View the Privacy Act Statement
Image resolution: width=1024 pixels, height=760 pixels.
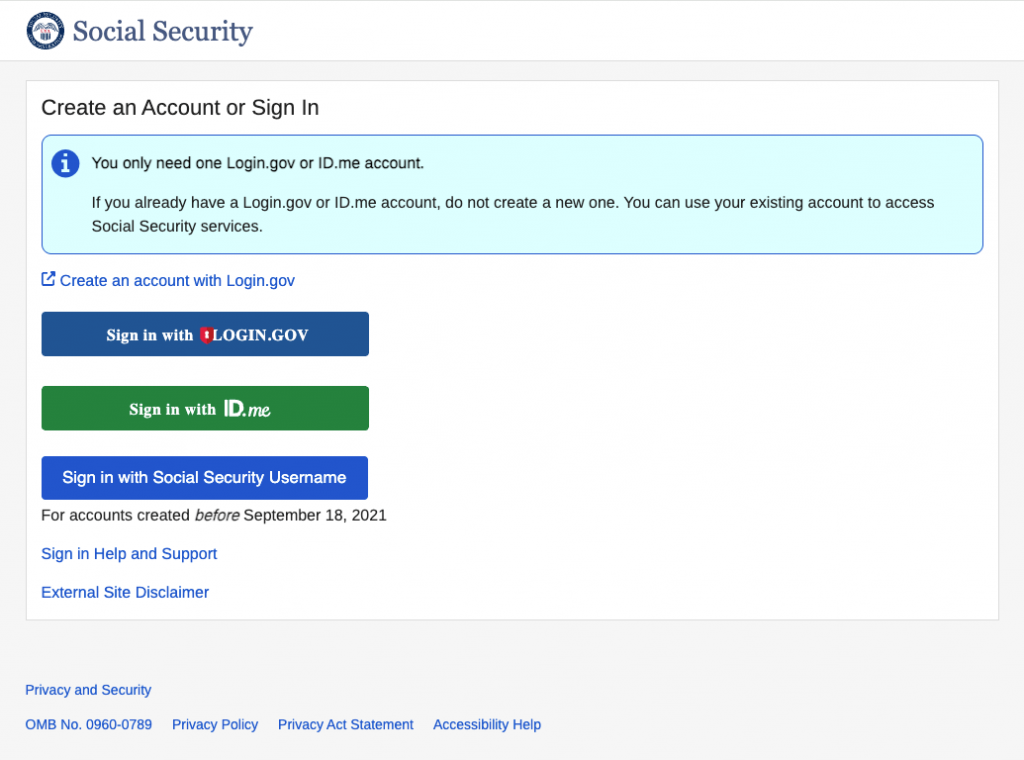click(x=345, y=724)
